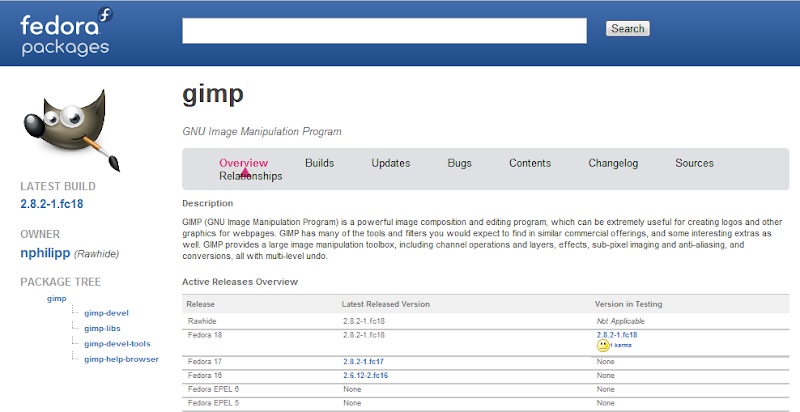Focus the package search input field
The width and height of the screenshot is (800, 412).
click(x=384, y=31)
